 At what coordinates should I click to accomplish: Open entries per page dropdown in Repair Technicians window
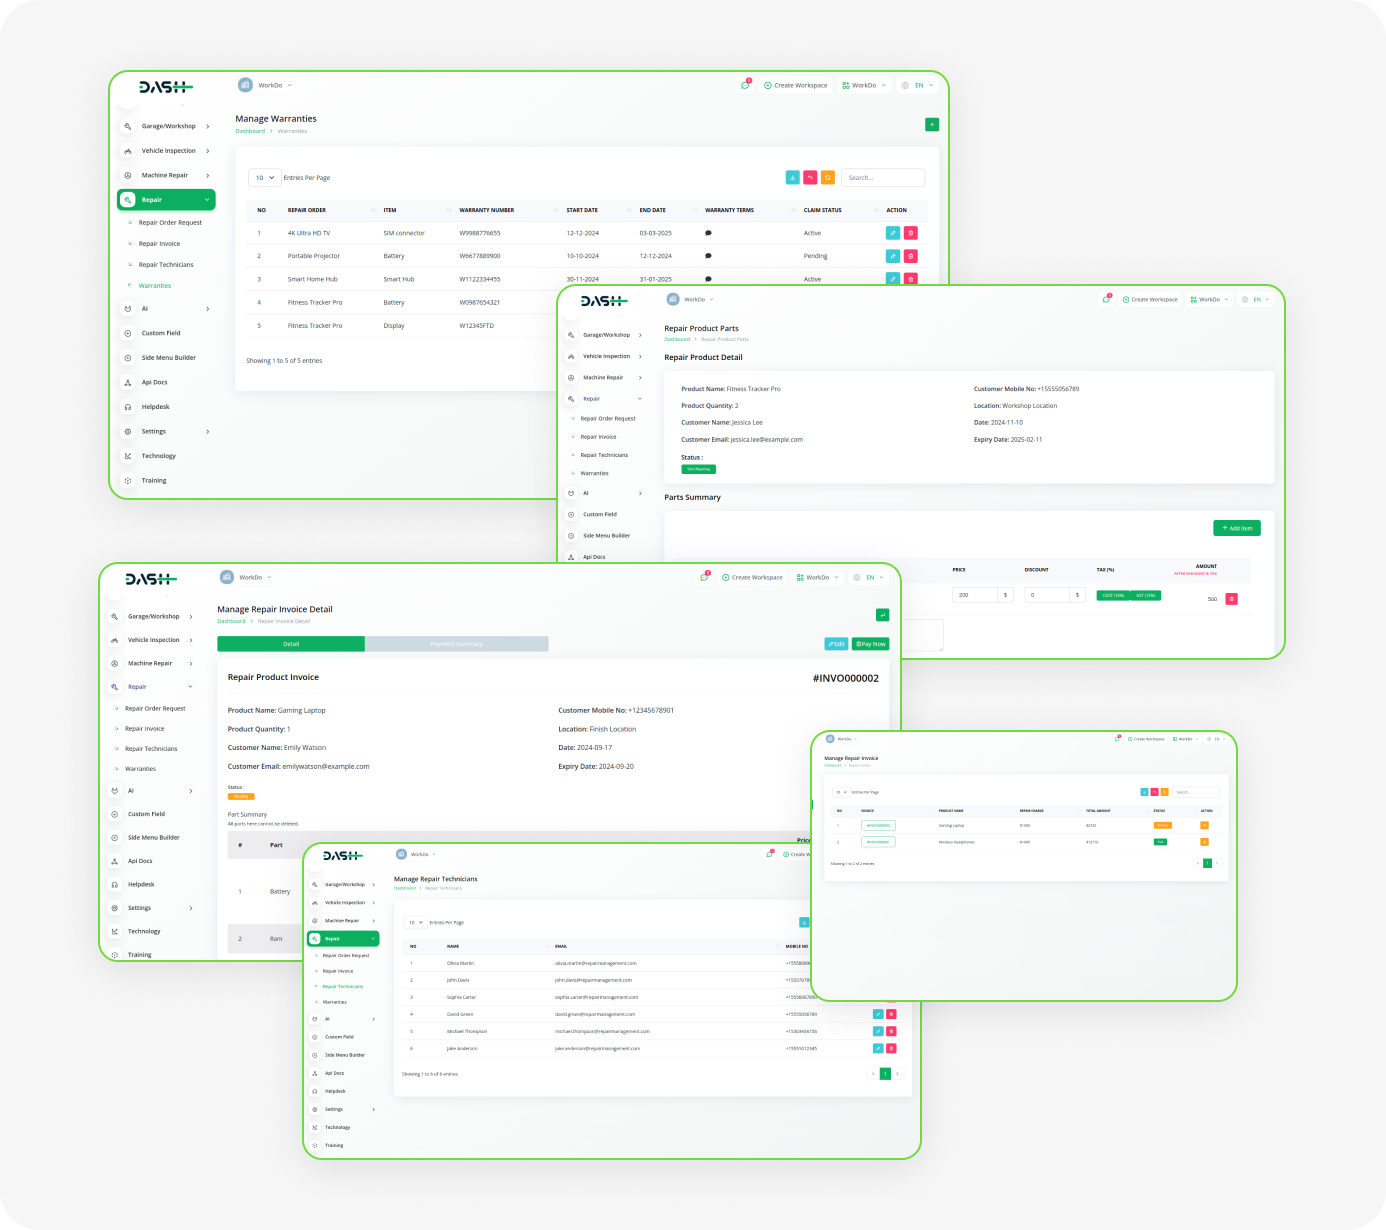(415, 923)
